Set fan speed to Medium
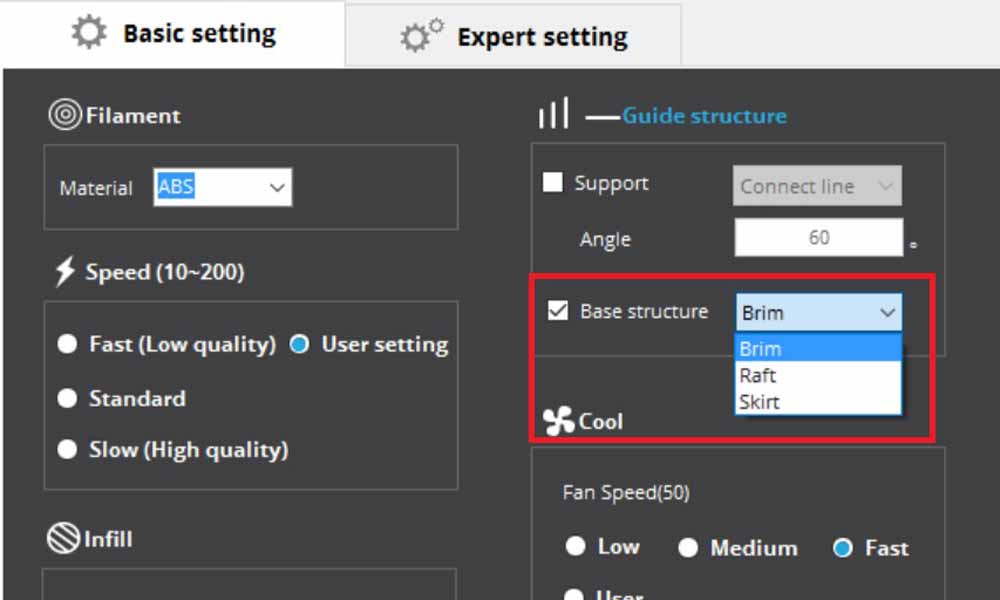The image size is (1000, 600). coord(688,548)
